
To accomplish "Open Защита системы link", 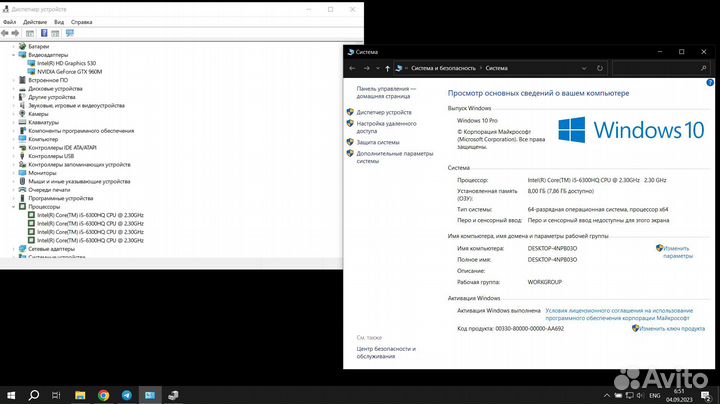I will (x=378, y=142).
